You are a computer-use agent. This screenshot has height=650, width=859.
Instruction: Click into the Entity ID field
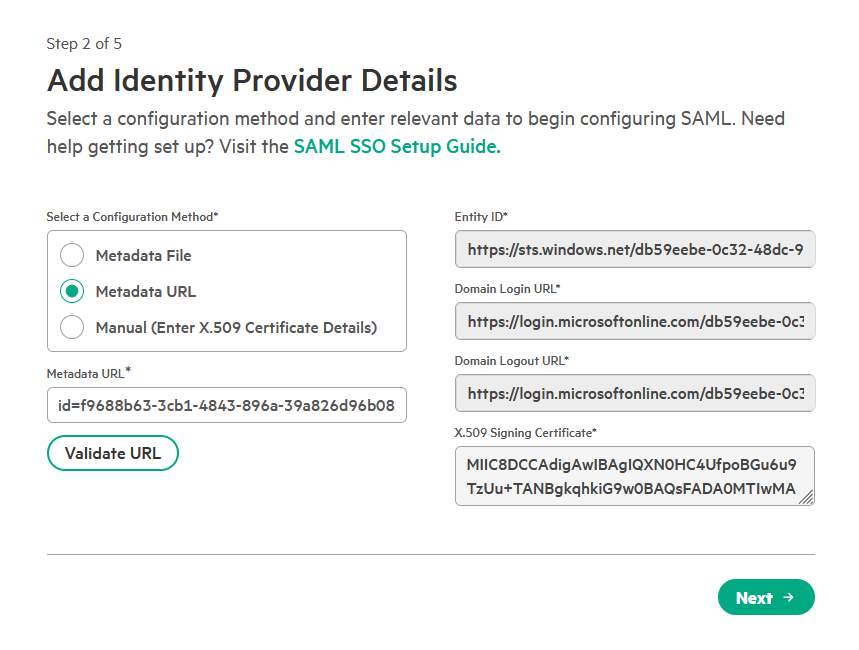[x=634, y=249]
